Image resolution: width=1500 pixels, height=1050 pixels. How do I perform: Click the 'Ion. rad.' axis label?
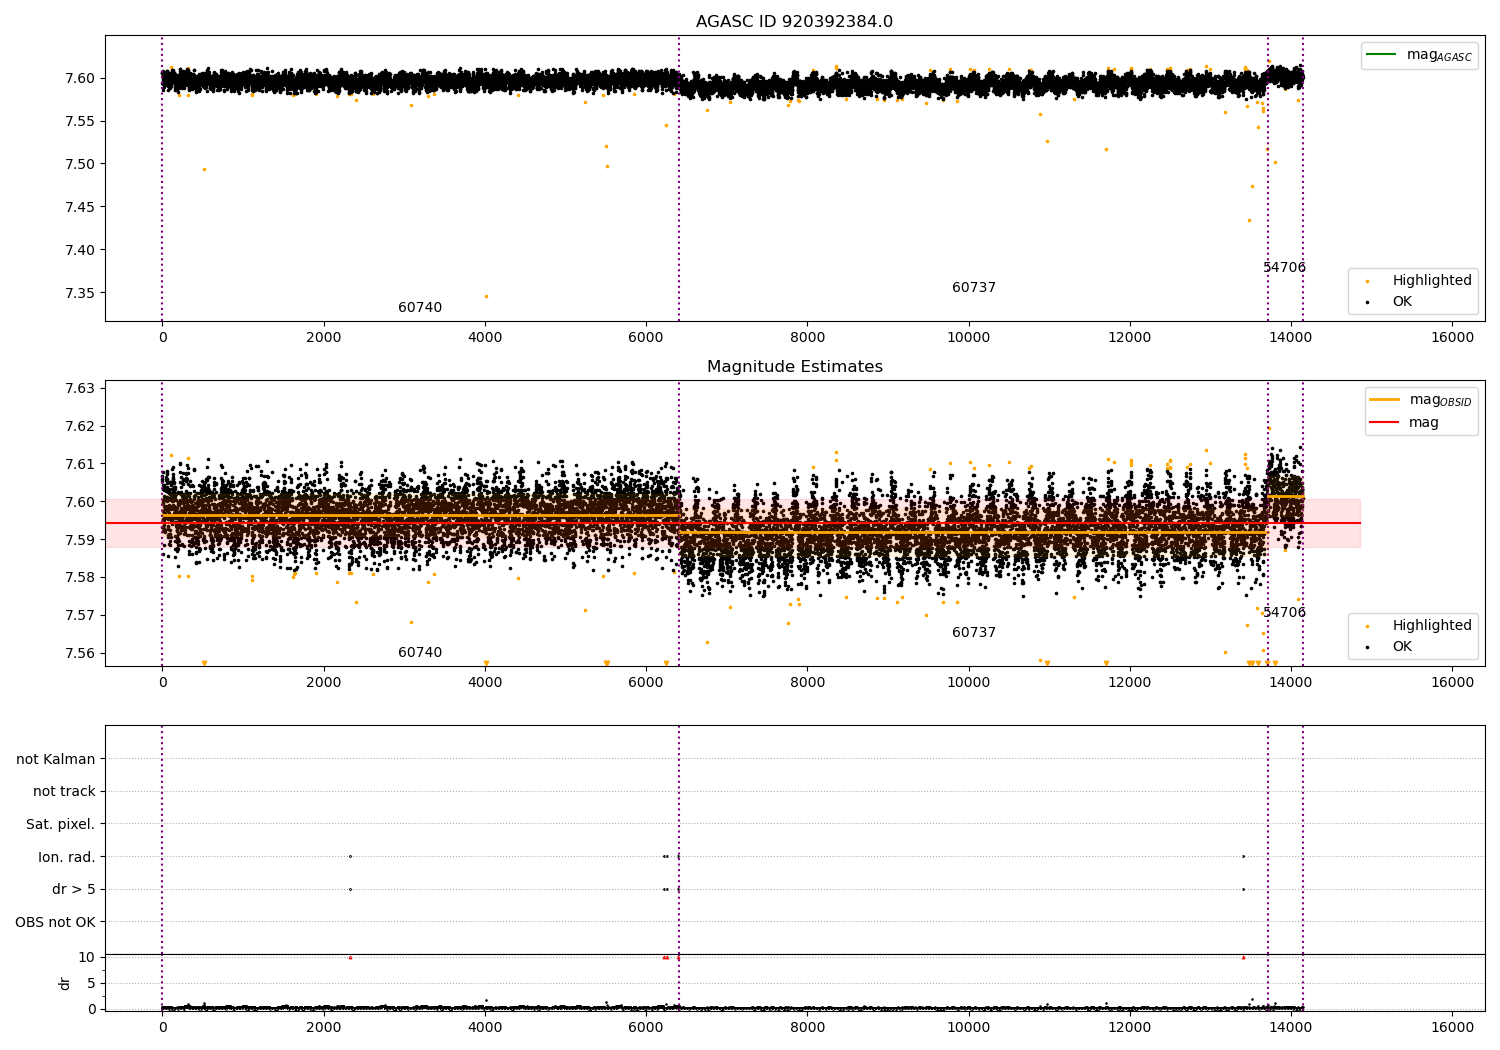67,857
